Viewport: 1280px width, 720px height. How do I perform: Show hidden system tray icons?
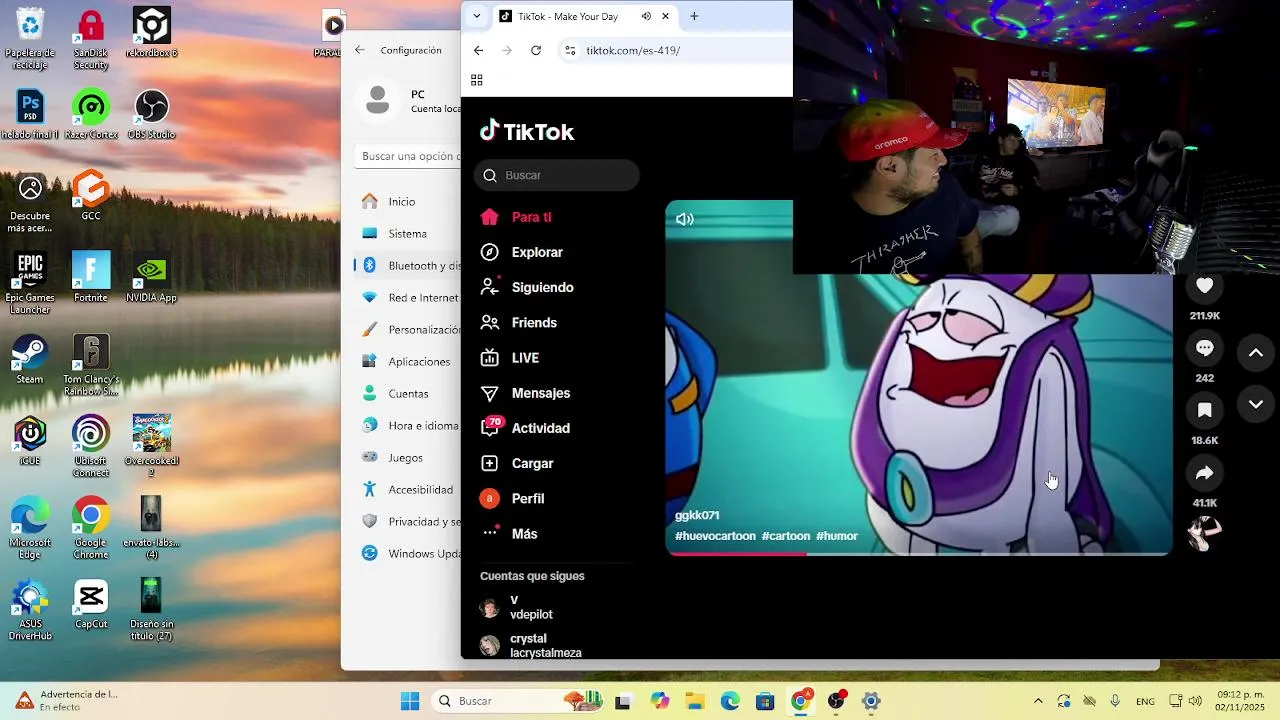point(1038,701)
